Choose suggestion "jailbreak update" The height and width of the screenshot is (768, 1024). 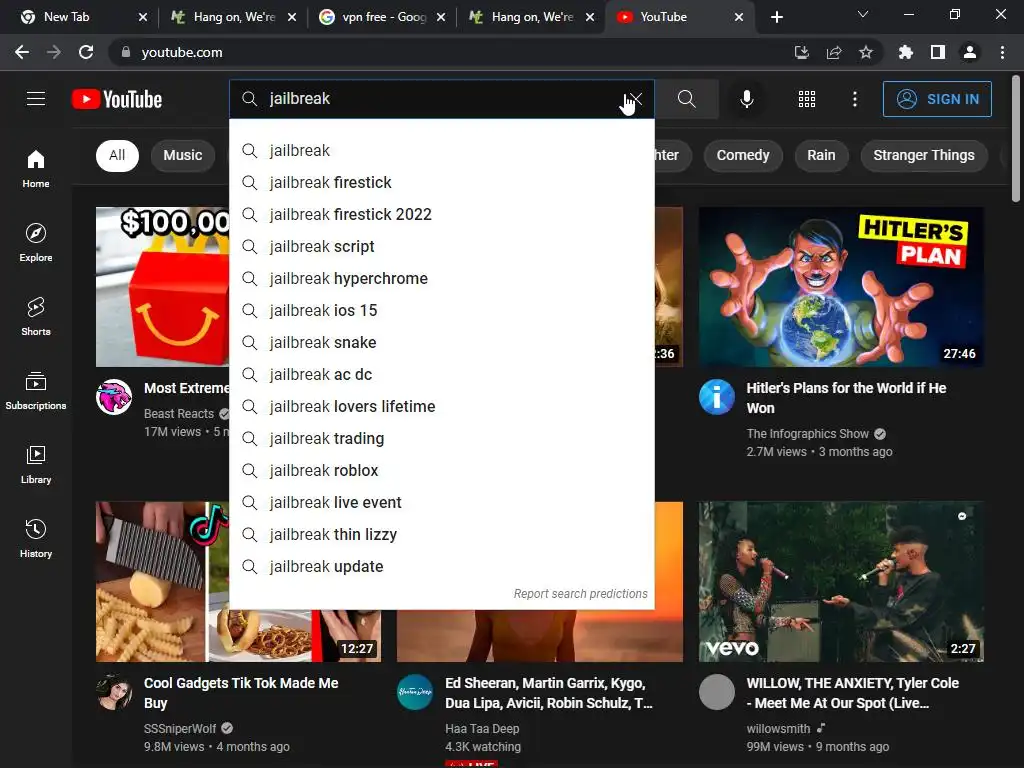point(441,566)
